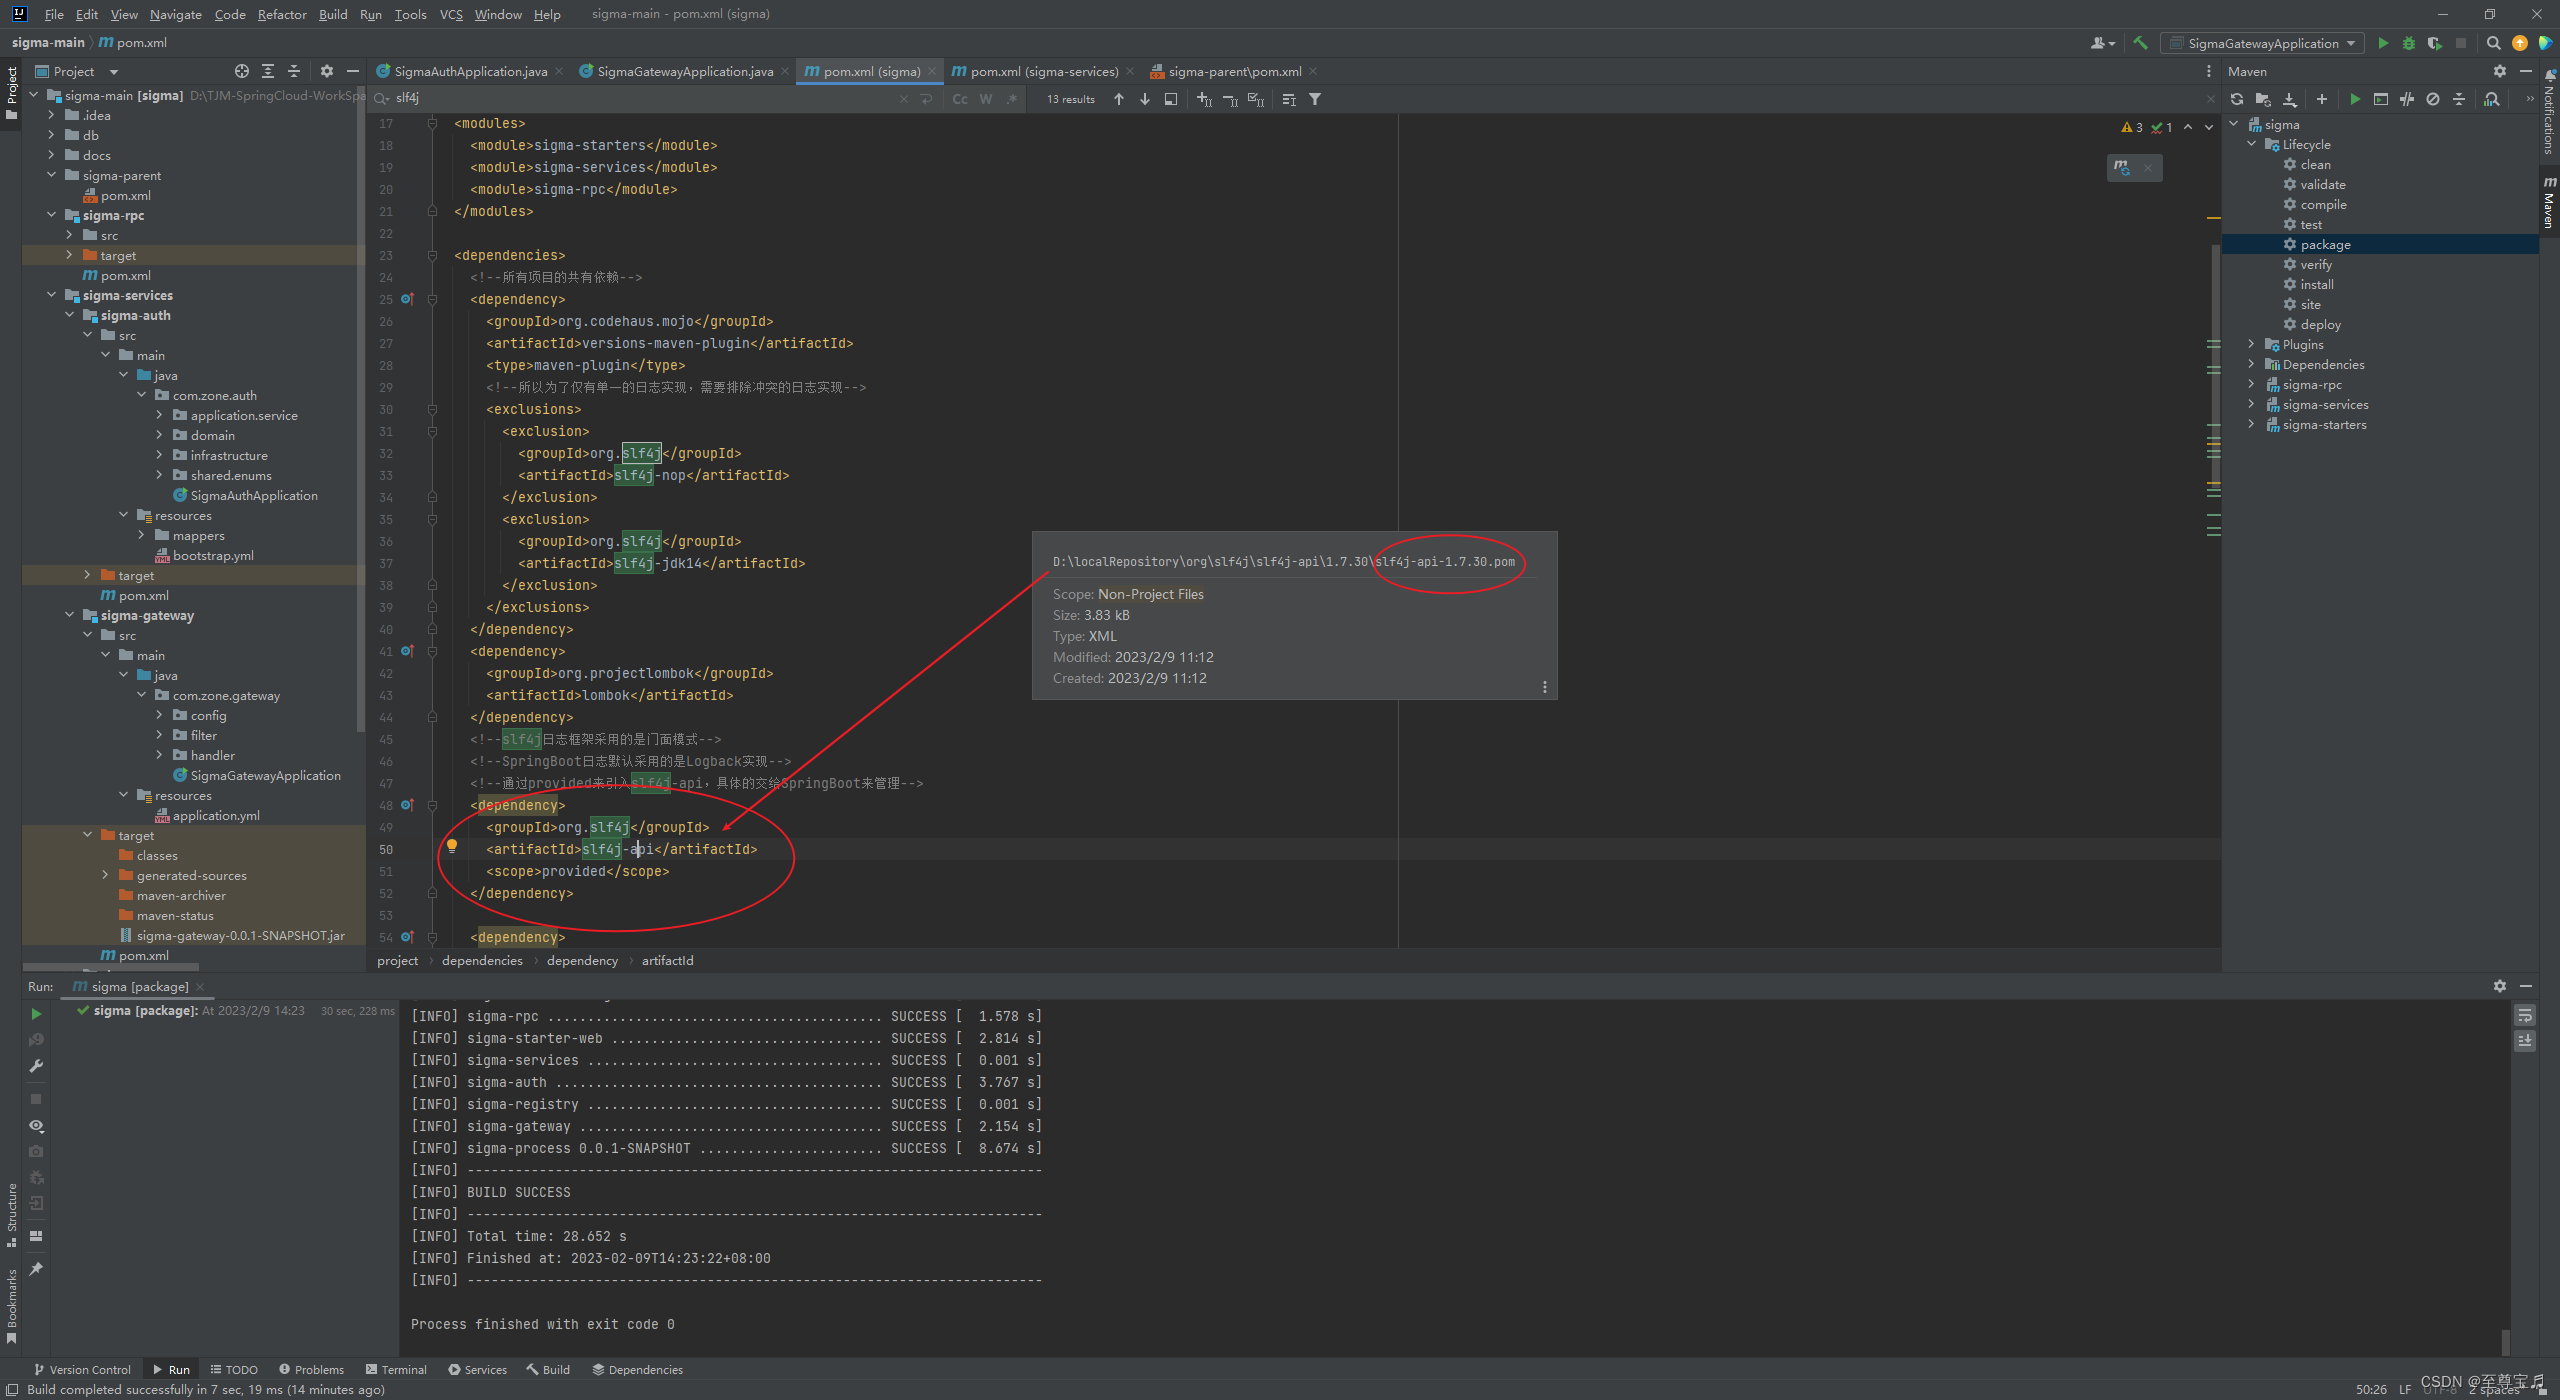Open Search Everywhere magnifier on main toolbar
2560x1400 pixels.
tap(2492, 43)
